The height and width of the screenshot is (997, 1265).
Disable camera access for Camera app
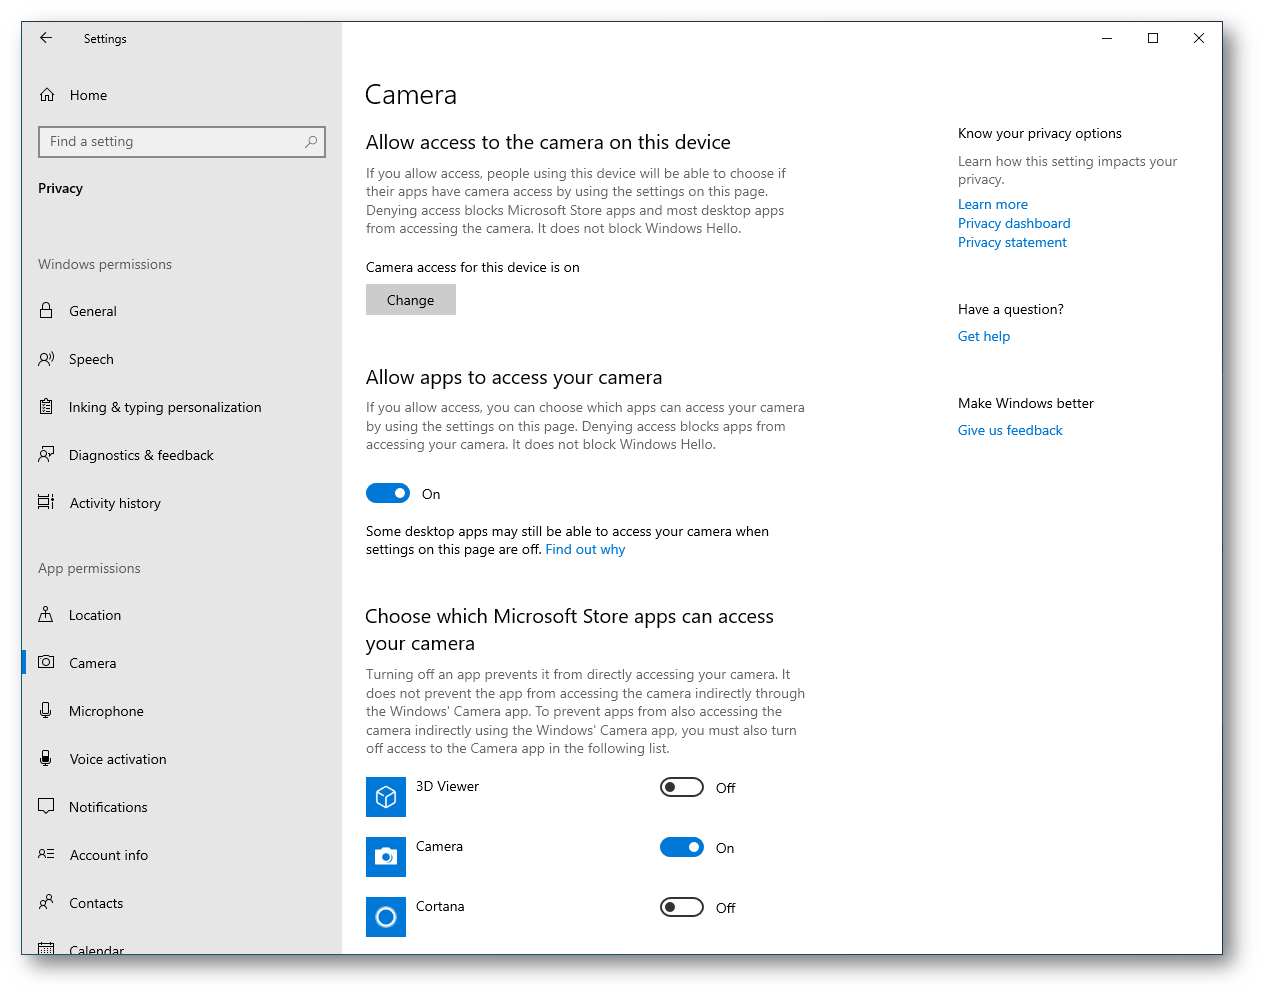click(682, 847)
